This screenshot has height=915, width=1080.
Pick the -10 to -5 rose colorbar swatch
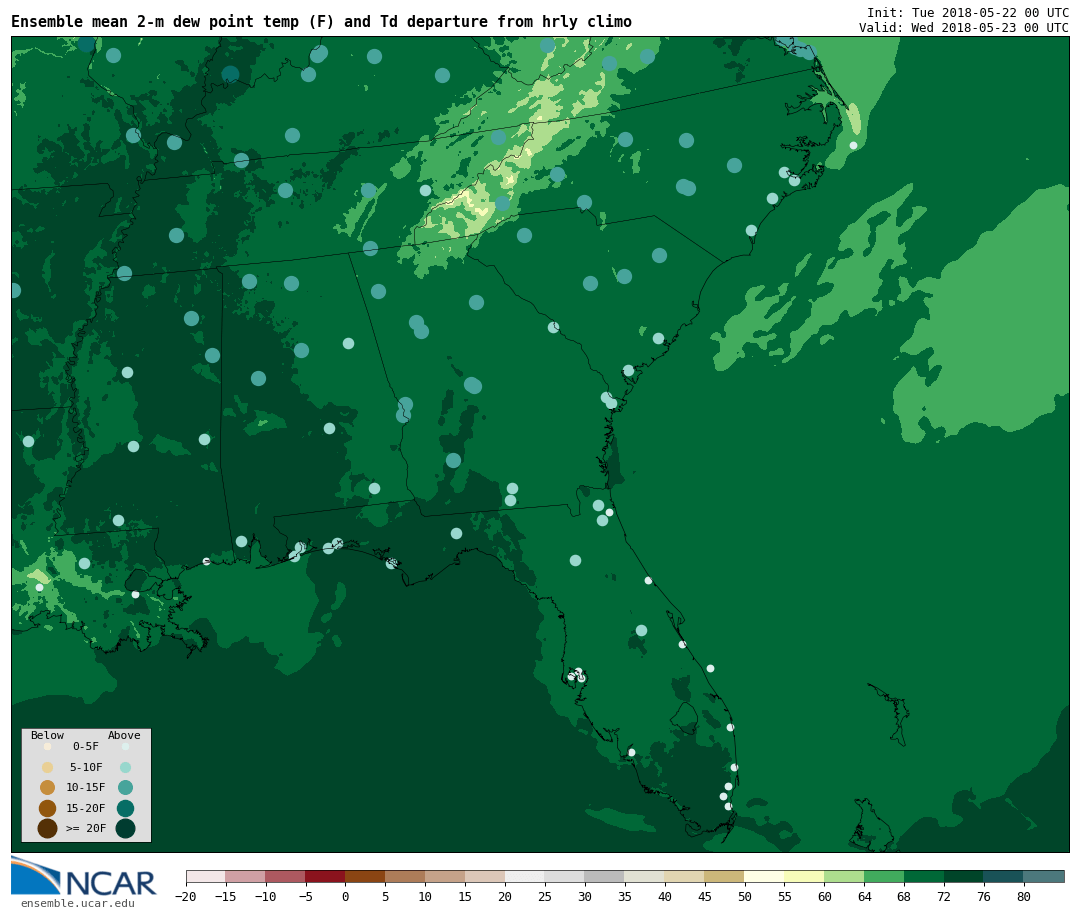tap(285, 876)
